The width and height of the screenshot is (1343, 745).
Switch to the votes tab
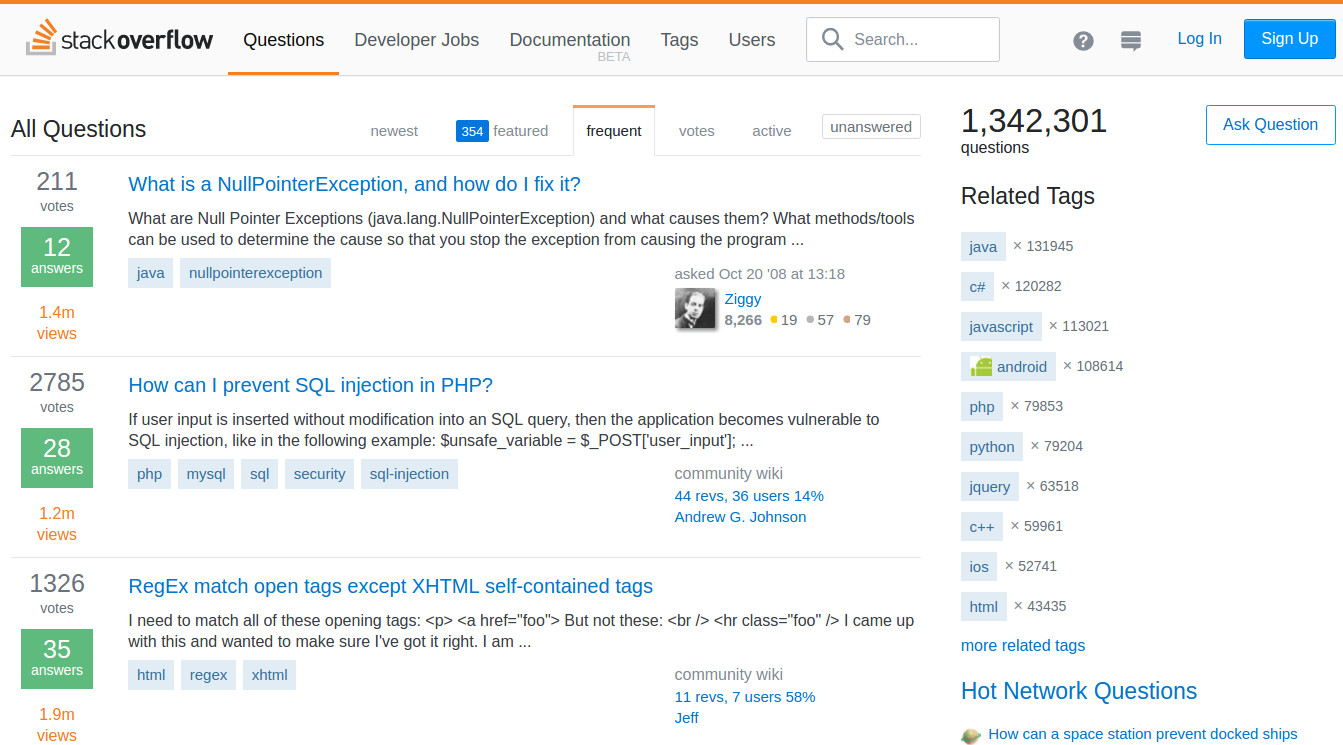pos(696,130)
